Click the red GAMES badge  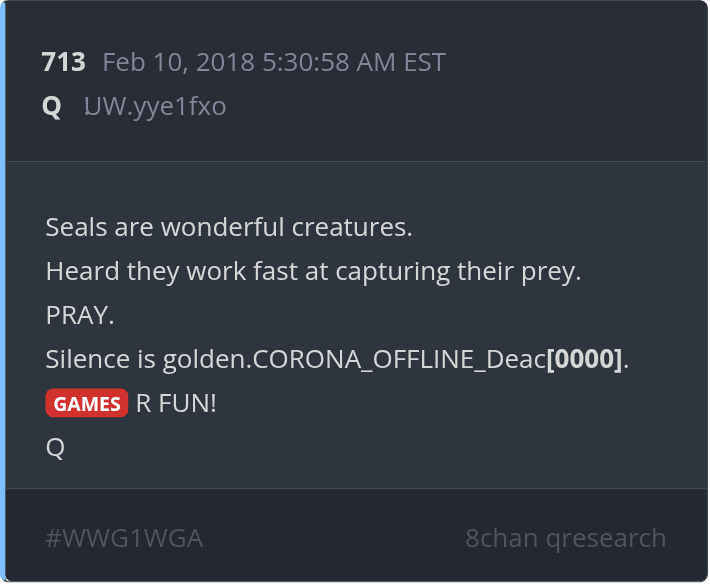click(86, 404)
